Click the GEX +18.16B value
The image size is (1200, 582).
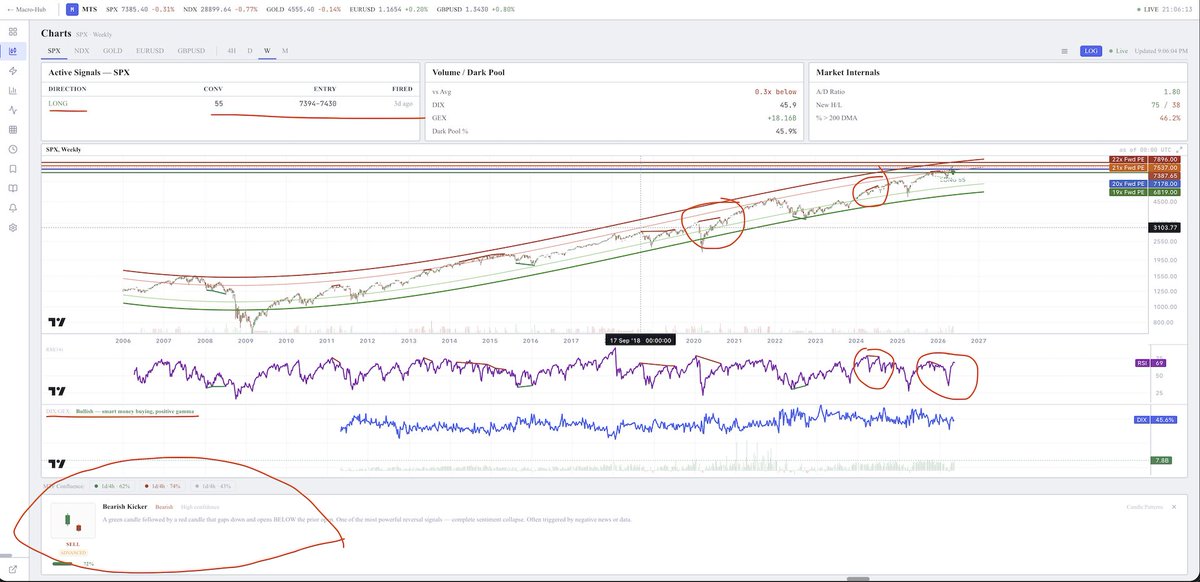782,117
